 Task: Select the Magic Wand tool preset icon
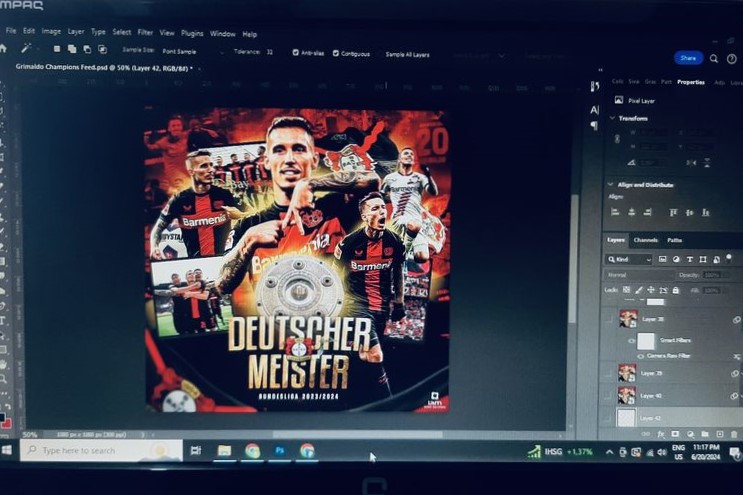[x=26, y=48]
